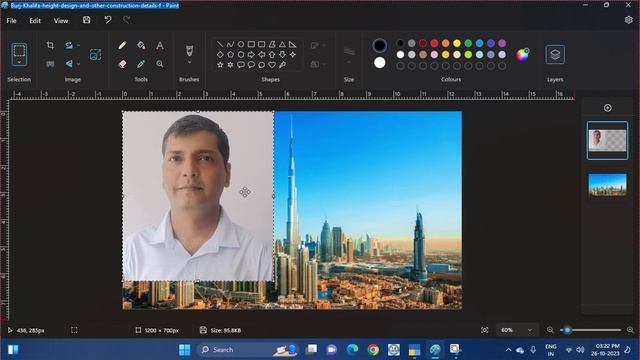The image size is (640, 360).
Task: Select the Eraser tool
Action: coord(122,64)
